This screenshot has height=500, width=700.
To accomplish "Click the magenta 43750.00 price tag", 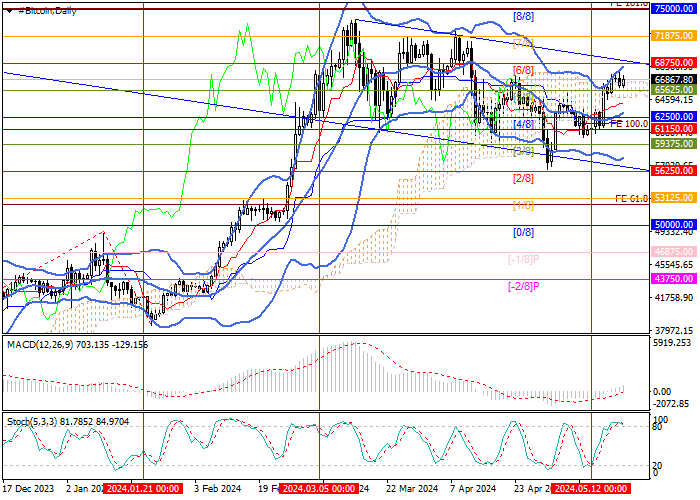I will point(673,279).
